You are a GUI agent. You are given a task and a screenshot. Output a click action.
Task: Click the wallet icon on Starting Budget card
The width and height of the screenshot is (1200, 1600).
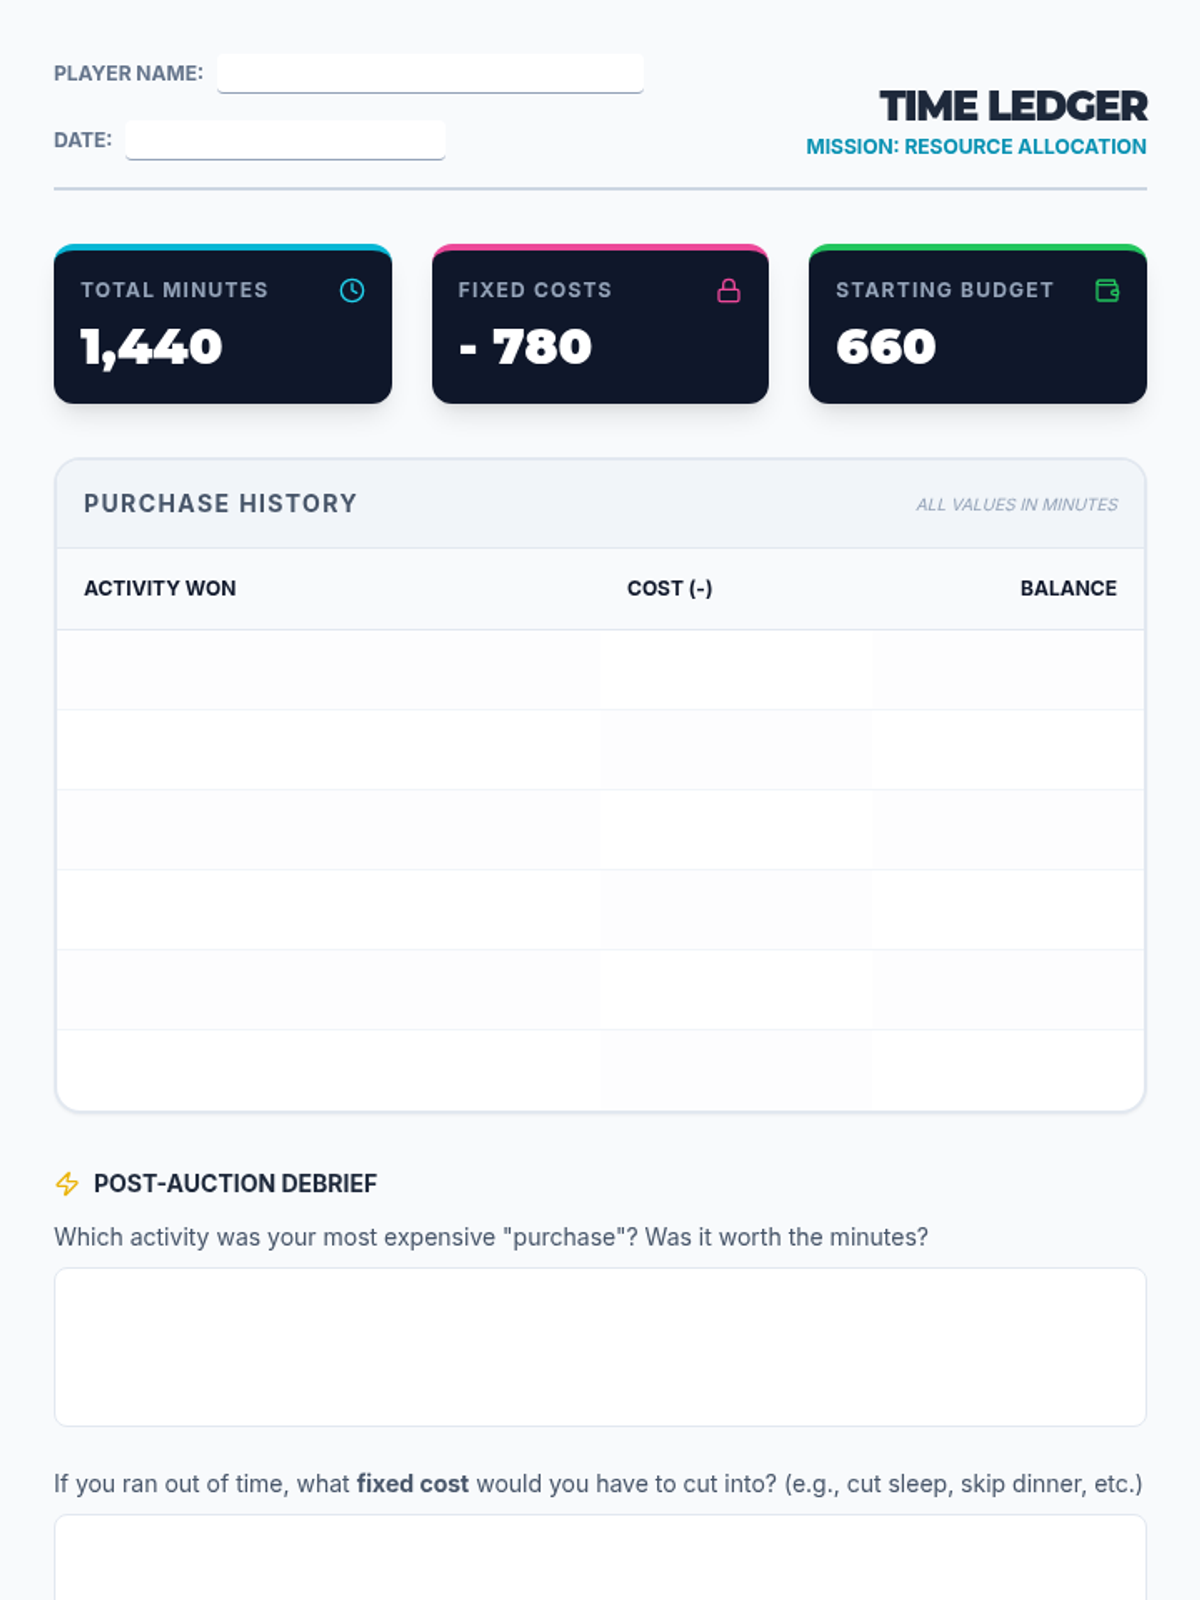point(1107,290)
